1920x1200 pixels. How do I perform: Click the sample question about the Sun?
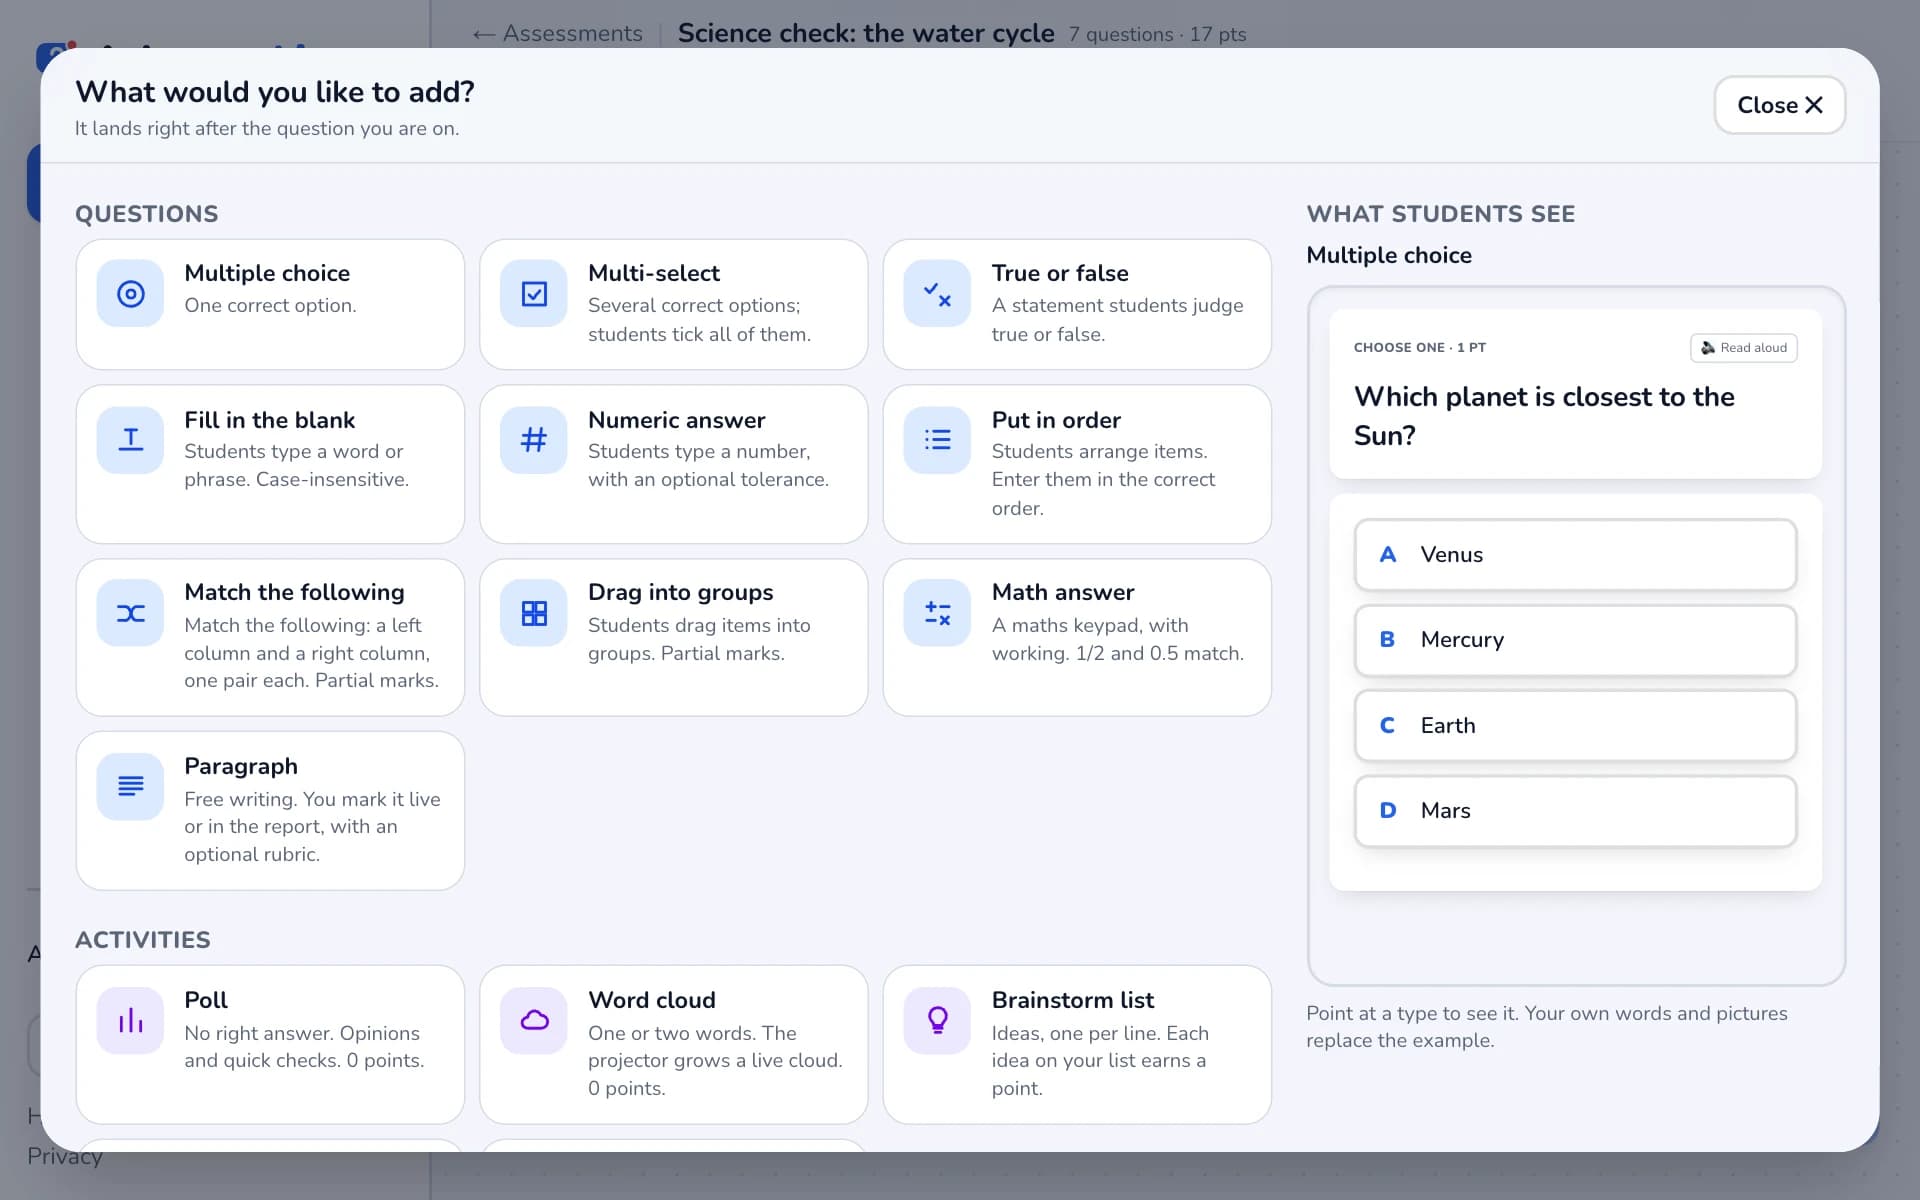point(1544,416)
